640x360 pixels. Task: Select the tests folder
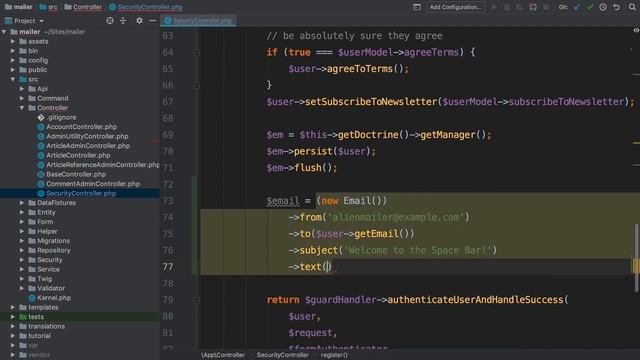click(36, 317)
